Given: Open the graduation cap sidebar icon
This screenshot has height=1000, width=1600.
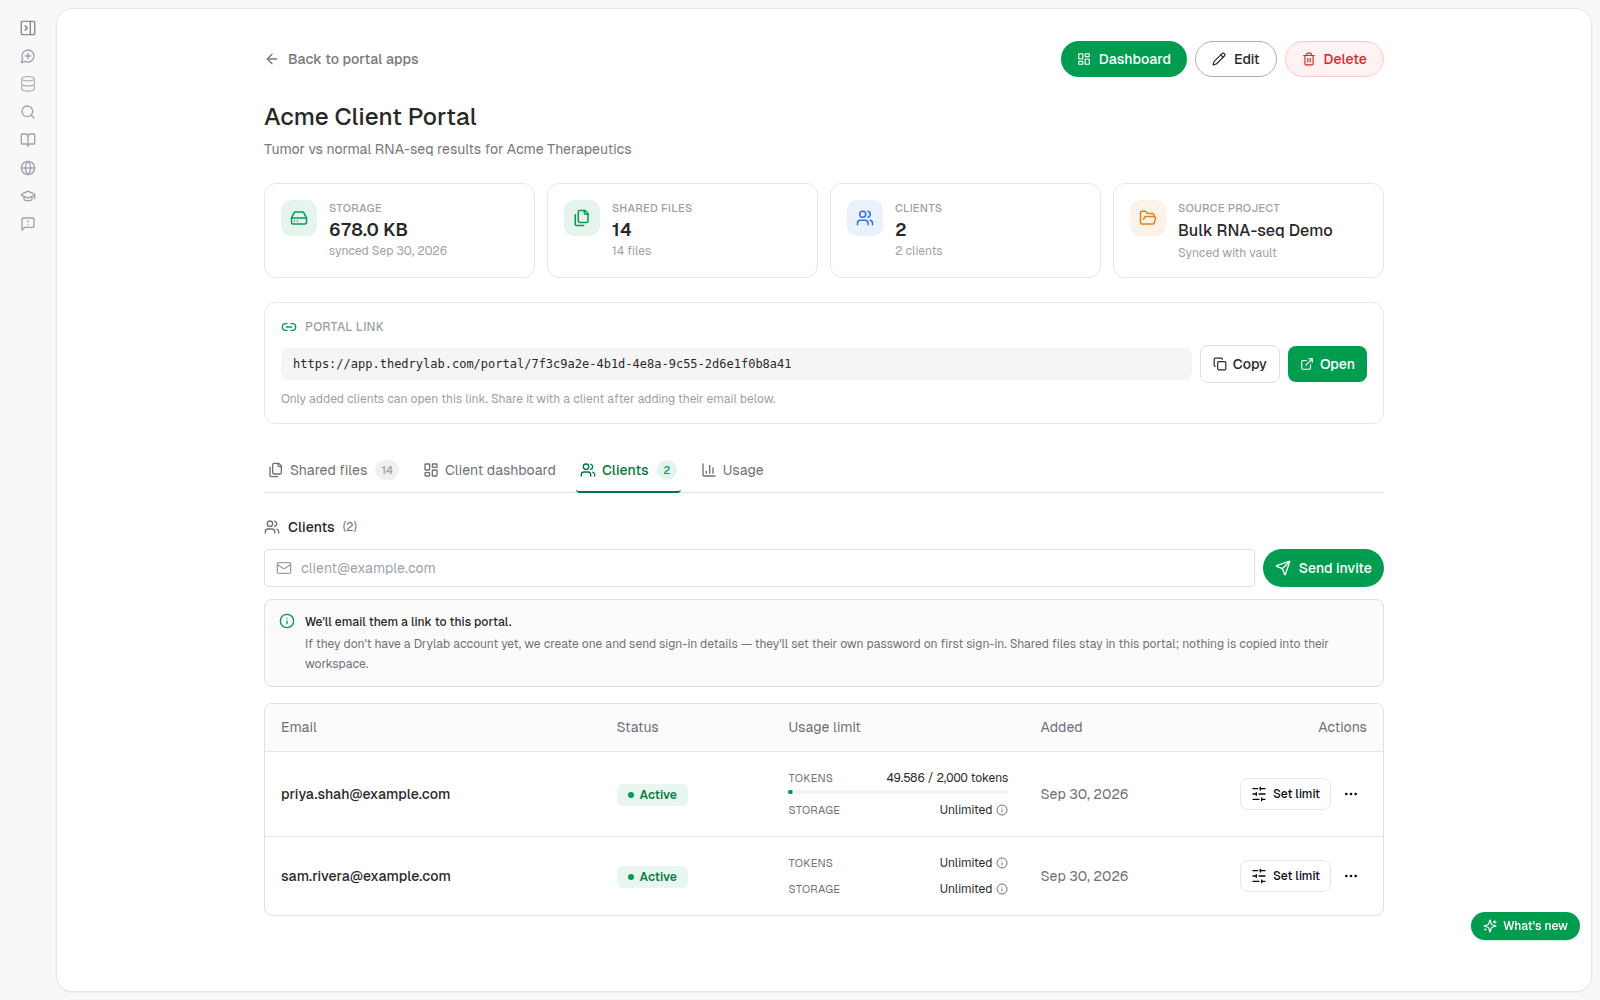Looking at the screenshot, I should (x=28, y=196).
